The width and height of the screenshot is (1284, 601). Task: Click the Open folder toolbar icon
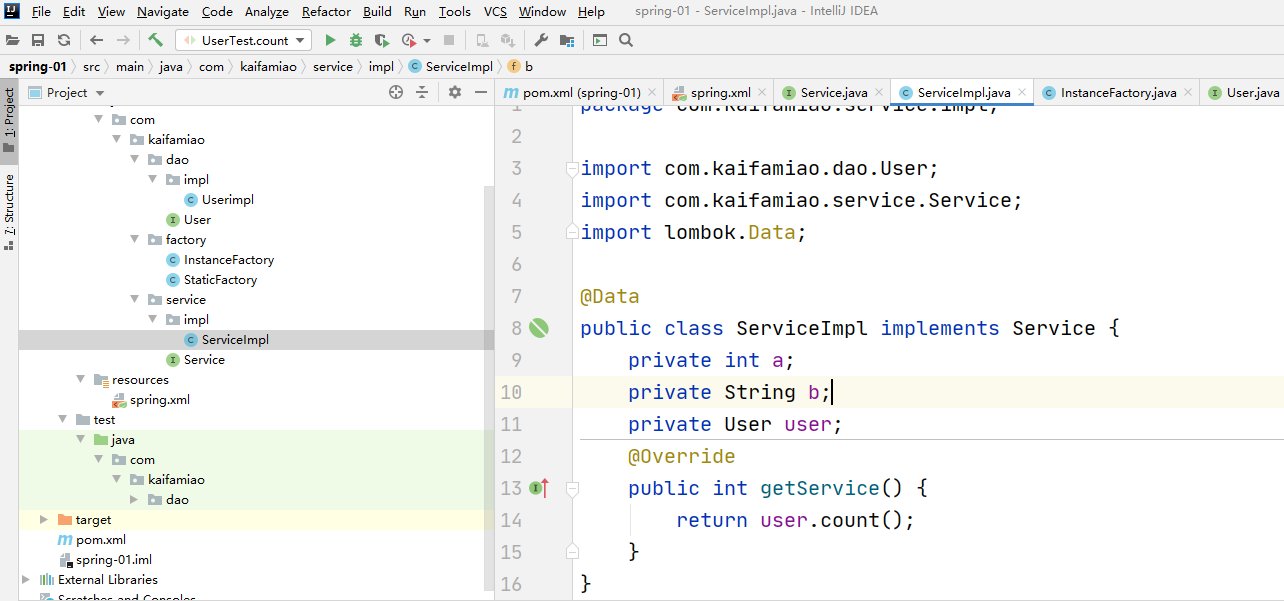pos(13,41)
